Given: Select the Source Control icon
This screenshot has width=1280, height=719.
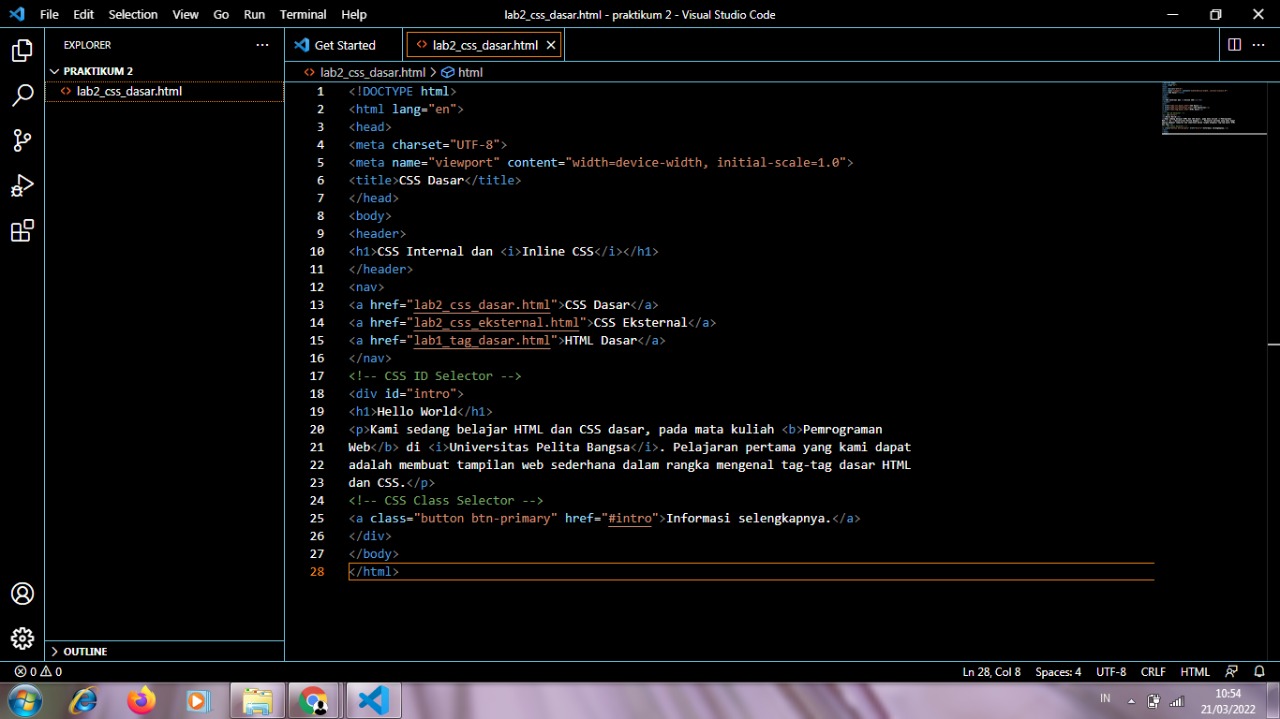Looking at the screenshot, I should (22, 141).
